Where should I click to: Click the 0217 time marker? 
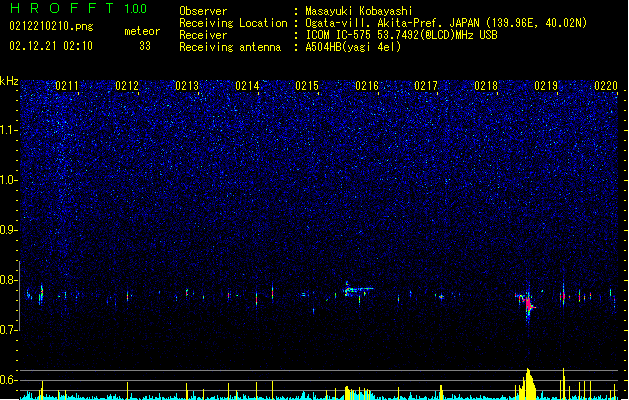tap(426, 86)
